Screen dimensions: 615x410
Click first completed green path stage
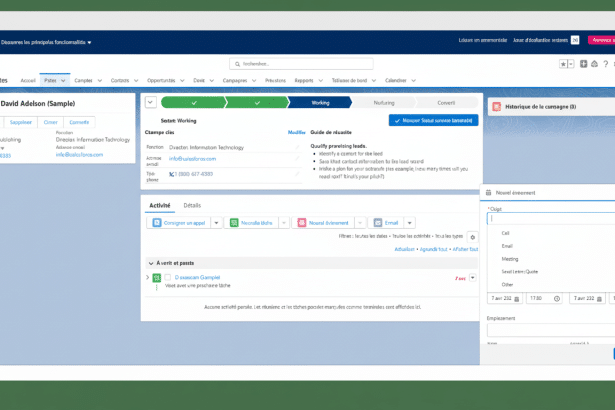[x=193, y=103]
